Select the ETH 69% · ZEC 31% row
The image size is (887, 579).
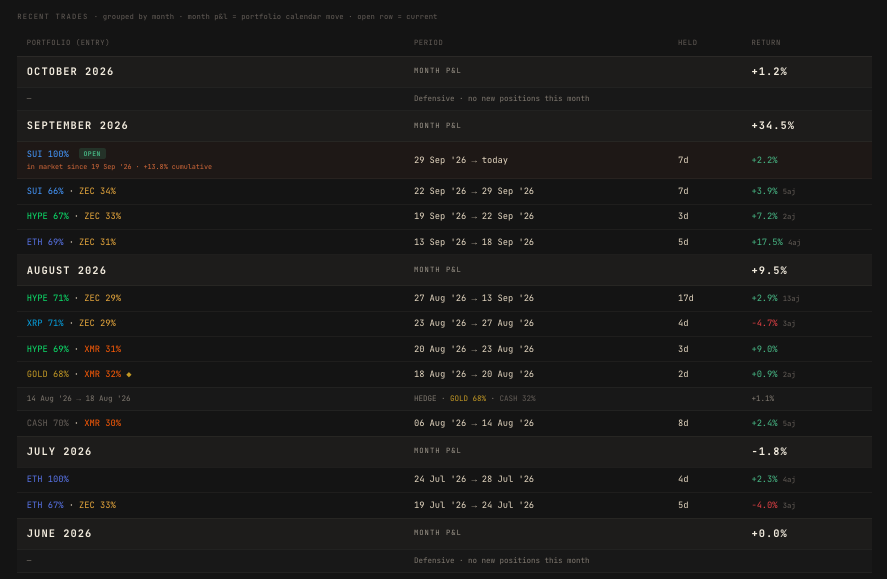point(444,242)
